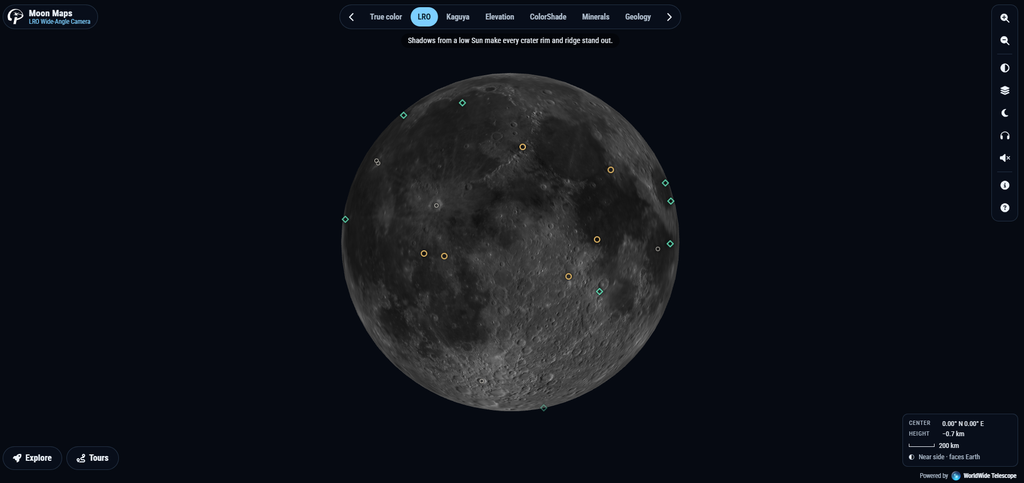The height and width of the screenshot is (483, 1024).
Task: Toggle the muted speaker icon
Action: click(x=1004, y=158)
